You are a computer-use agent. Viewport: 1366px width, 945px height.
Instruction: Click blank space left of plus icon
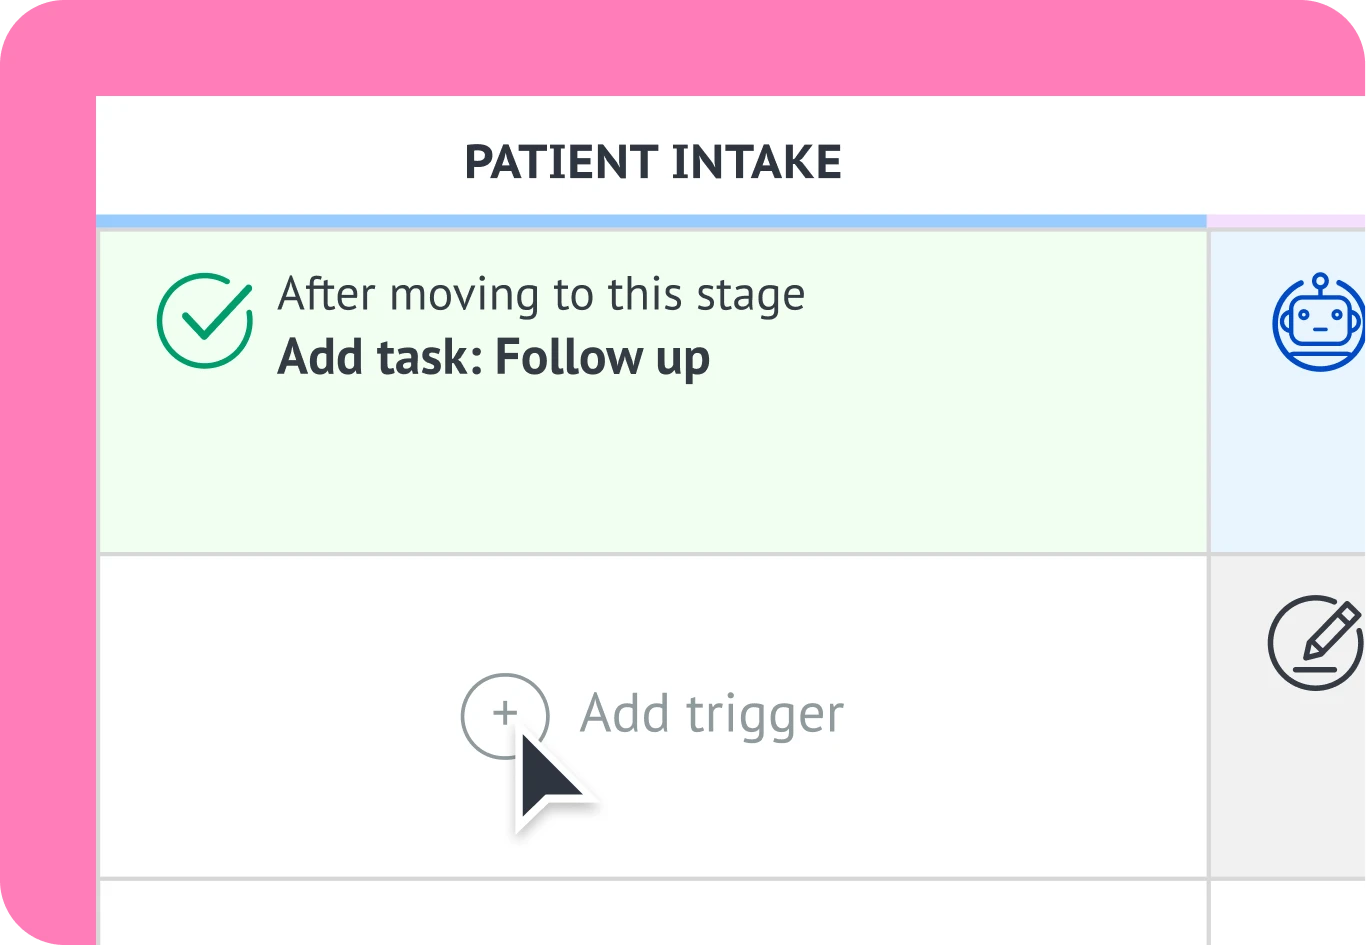280,714
